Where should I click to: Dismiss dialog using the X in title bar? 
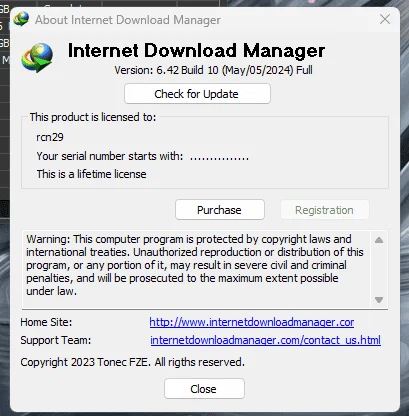385,19
